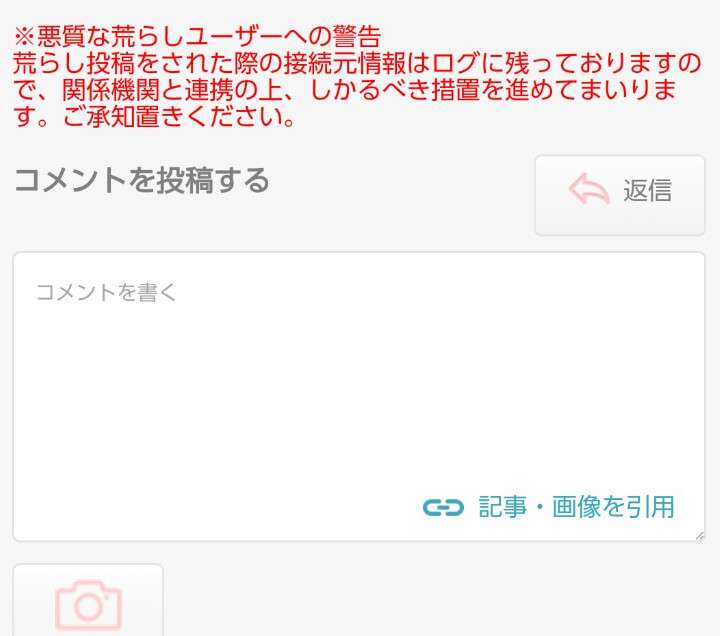Click the word 記事 in the quote link
The width and height of the screenshot is (720, 636).
click(502, 507)
